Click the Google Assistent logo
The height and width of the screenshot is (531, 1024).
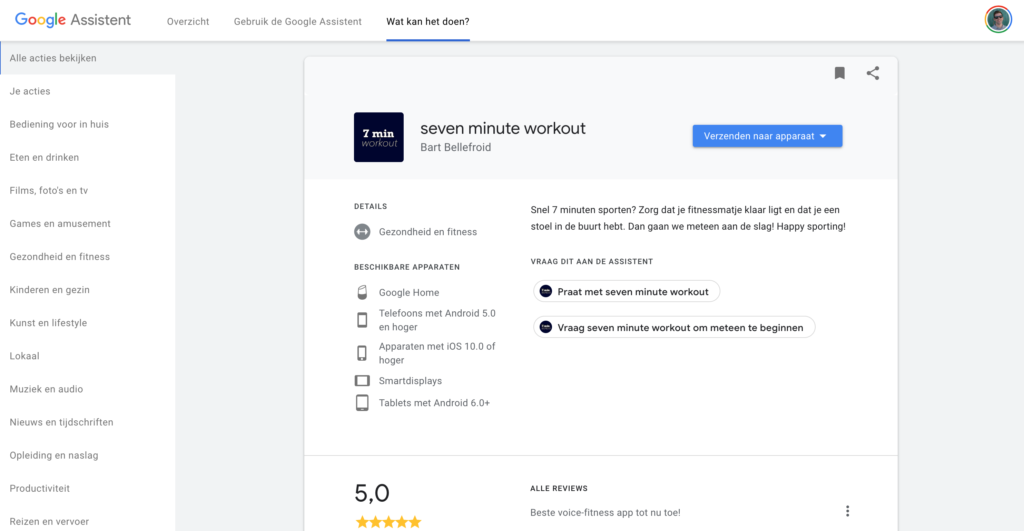click(72, 20)
